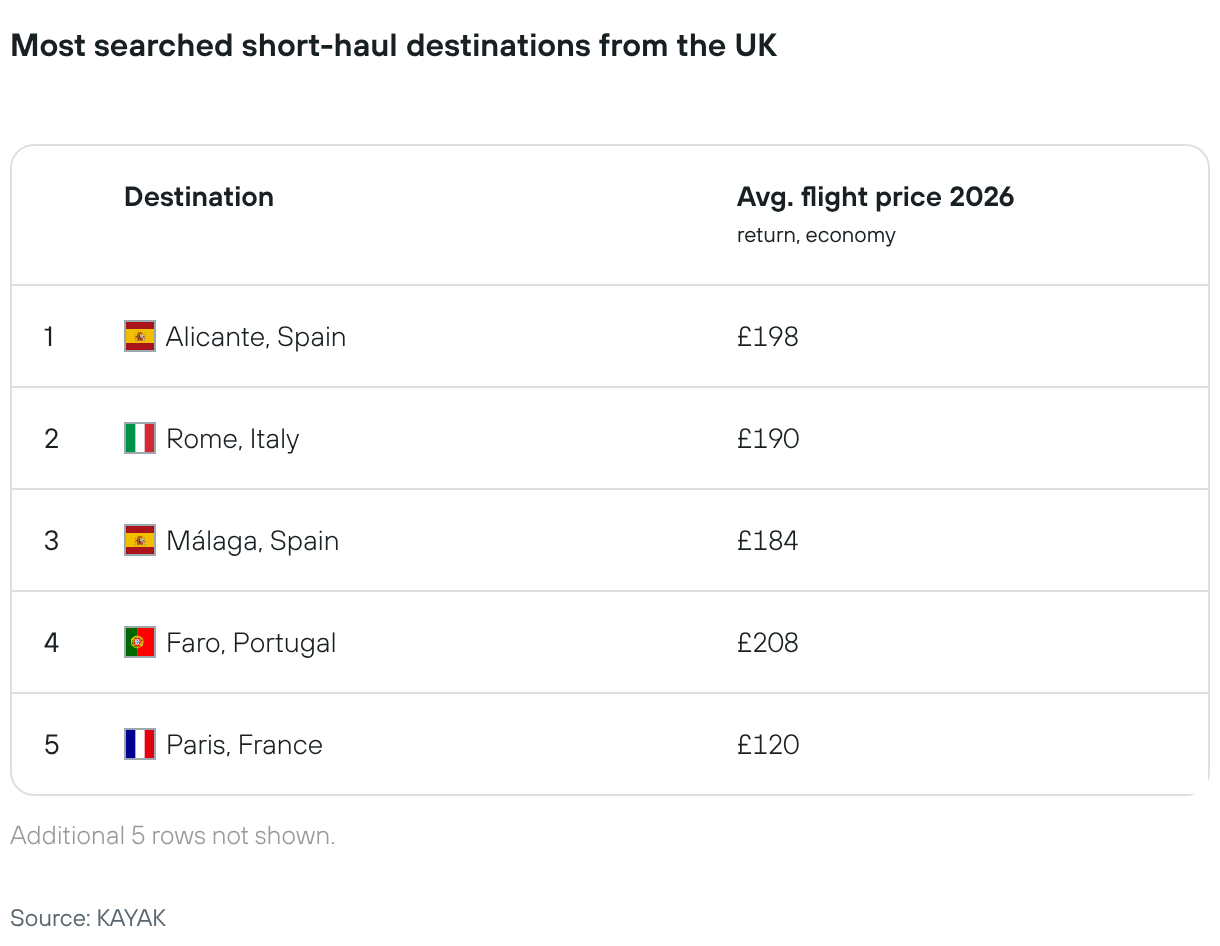Click the £184 price for Málaga
The image size is (1220, 946).
[768, 541]
